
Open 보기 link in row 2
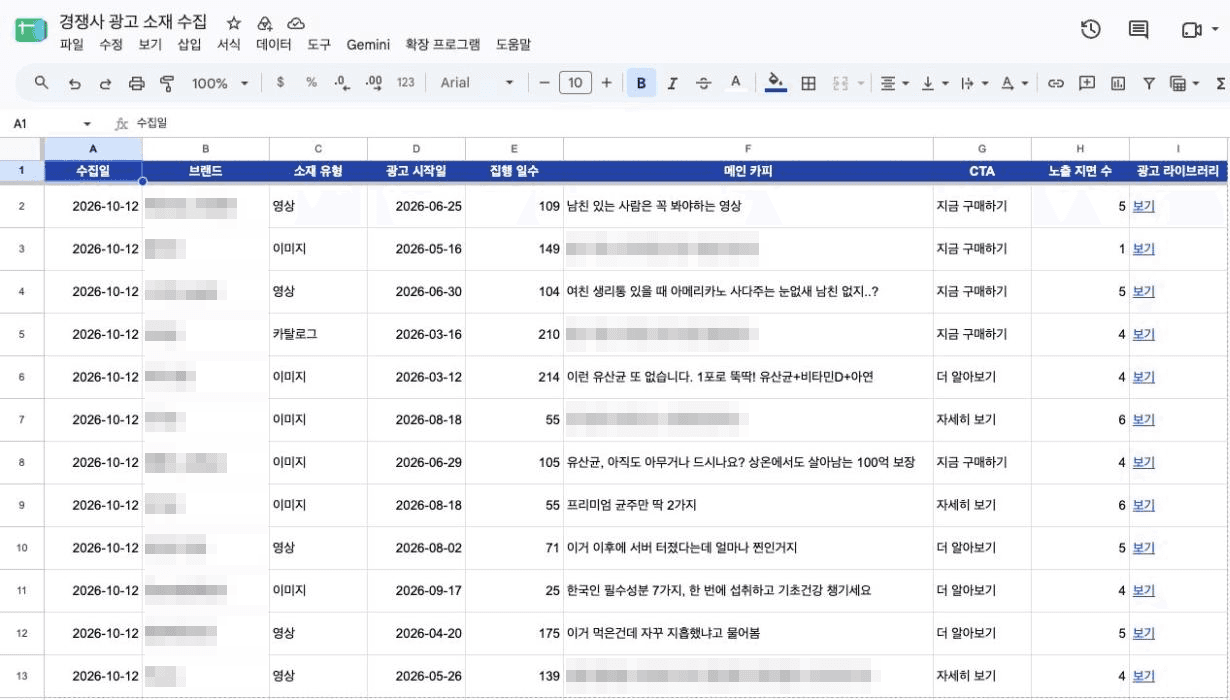tap(1143, 207)
